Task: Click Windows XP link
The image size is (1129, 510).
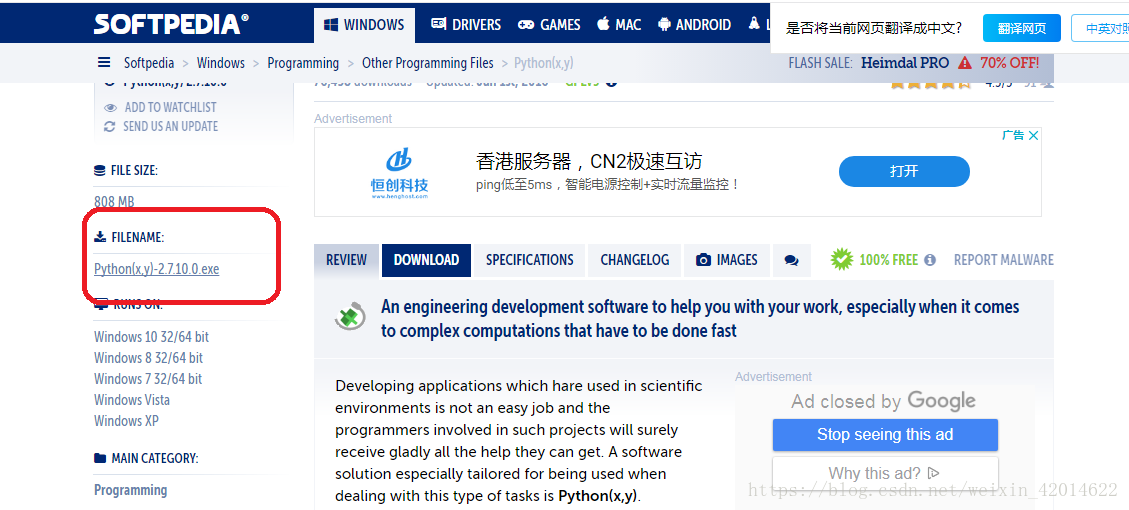Action: [126, 421]
